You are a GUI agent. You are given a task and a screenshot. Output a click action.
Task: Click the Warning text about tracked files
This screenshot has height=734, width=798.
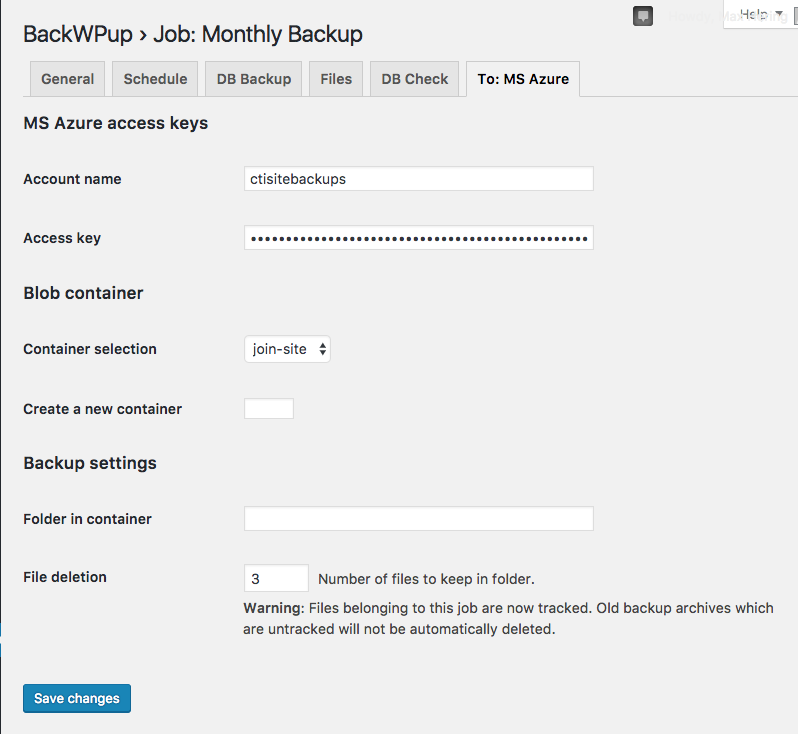coord(508,618)
